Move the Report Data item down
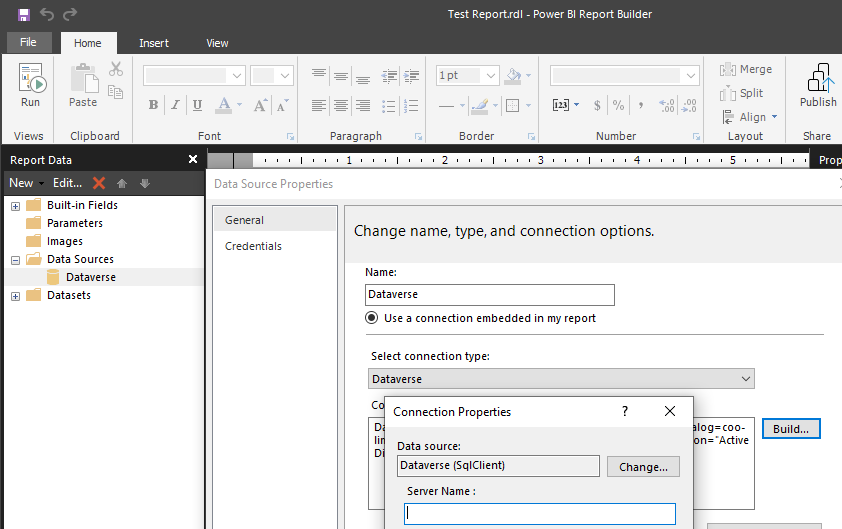Image resolution: width=842 pixels, height=529 pixels. [x=145, y=183]
